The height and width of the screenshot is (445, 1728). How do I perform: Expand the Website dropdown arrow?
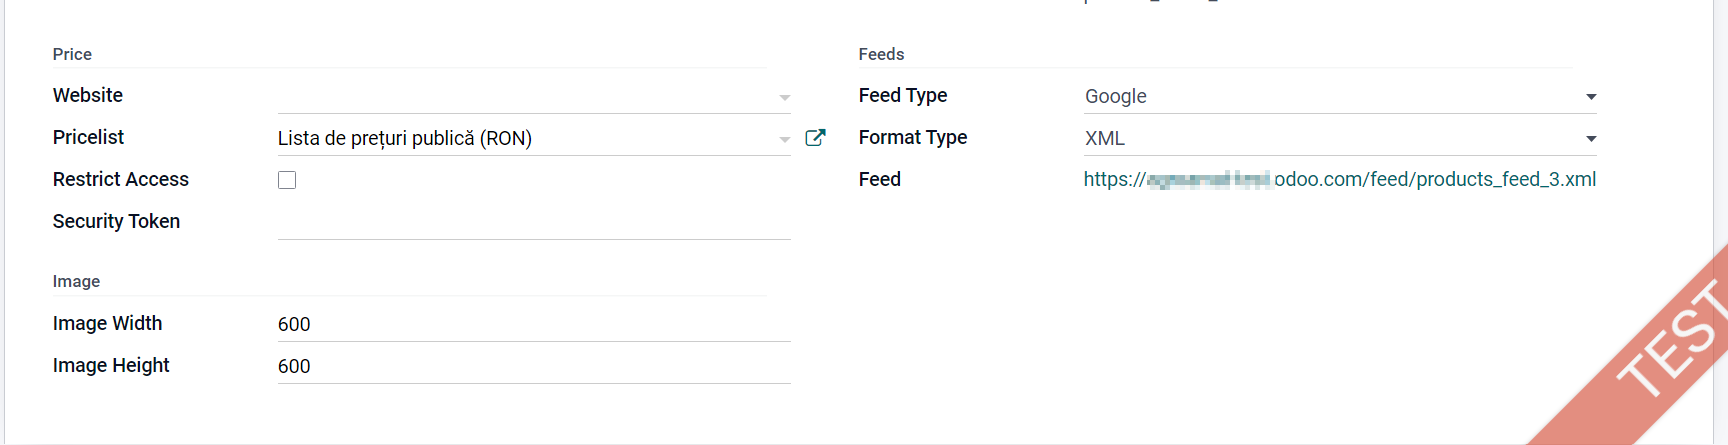tap(785, 97)
